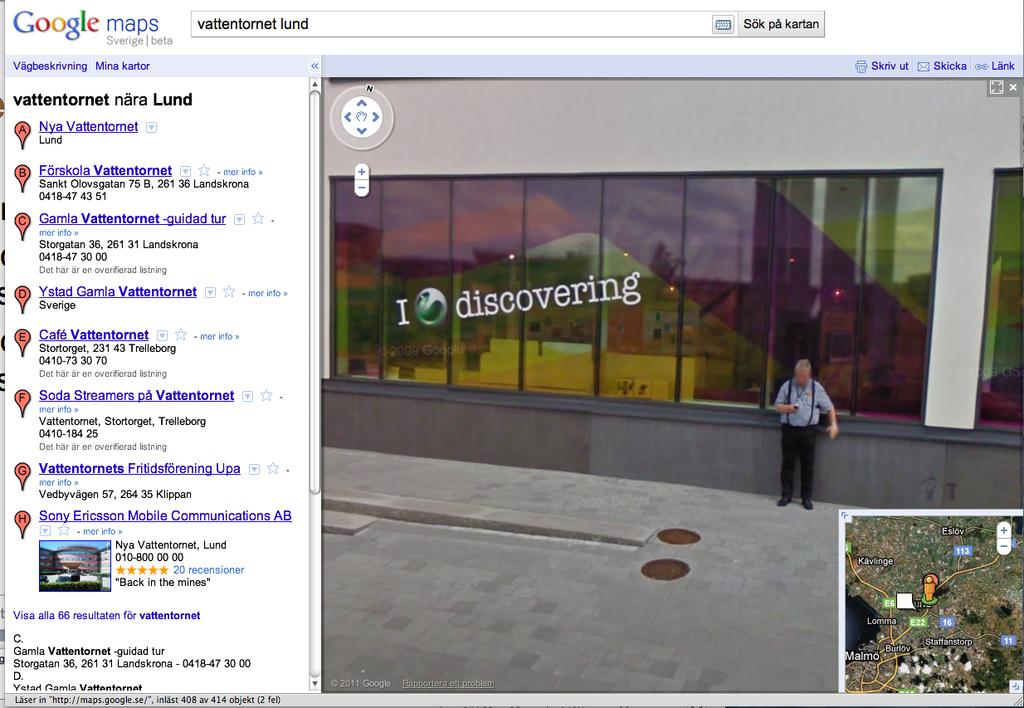Choose Skicka to send the map
The height and width of the screenshot is (708, 1024).
tap(950, 66)
